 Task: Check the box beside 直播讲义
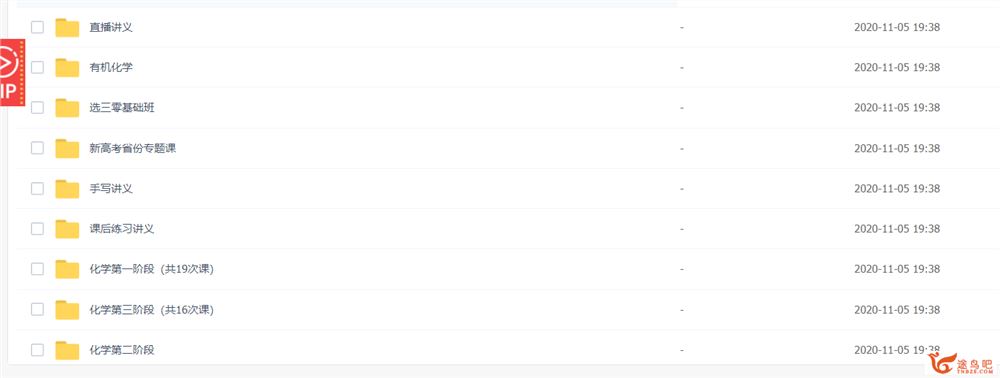click(x=38, y=27)
